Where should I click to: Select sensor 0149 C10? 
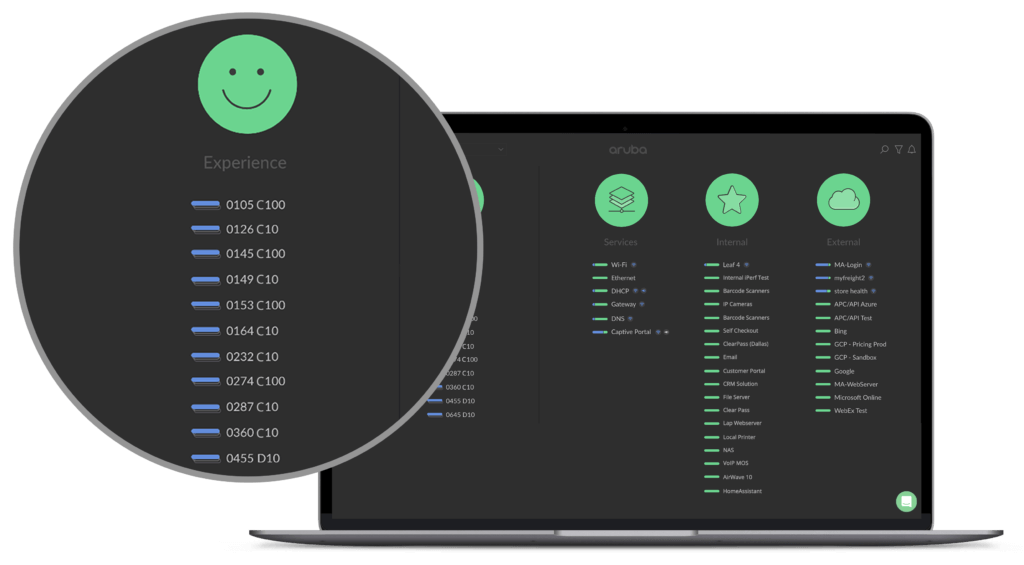235,280
